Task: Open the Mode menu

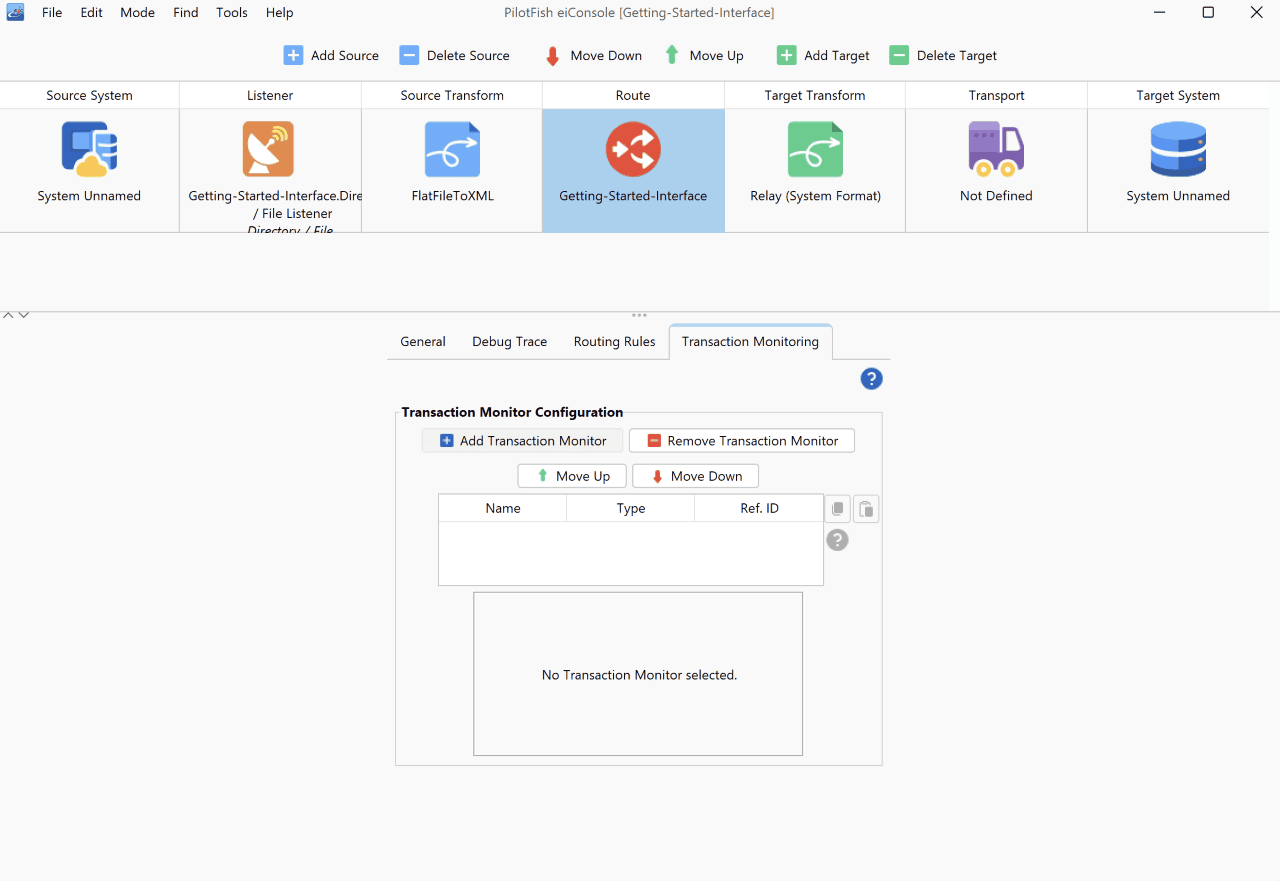Action: click(x=138, y=13)
